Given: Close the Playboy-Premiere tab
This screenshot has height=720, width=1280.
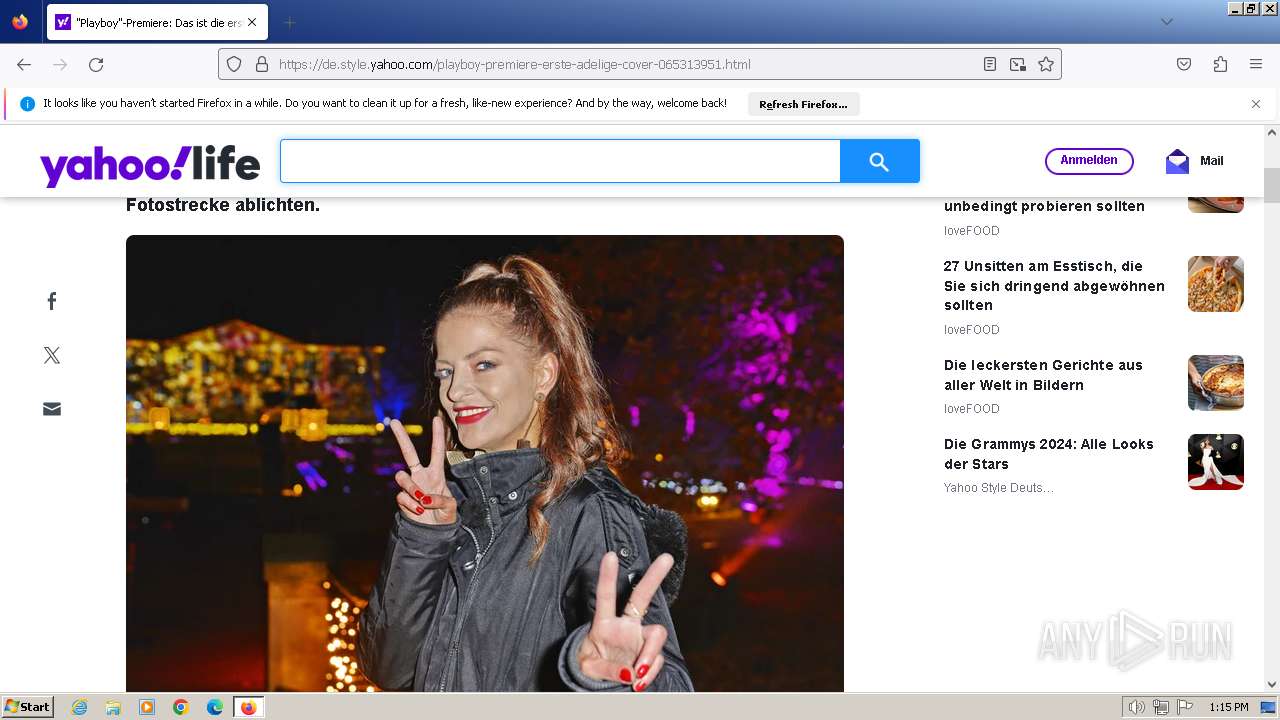Looking at the screenshot, I should (x=251, y=22).
